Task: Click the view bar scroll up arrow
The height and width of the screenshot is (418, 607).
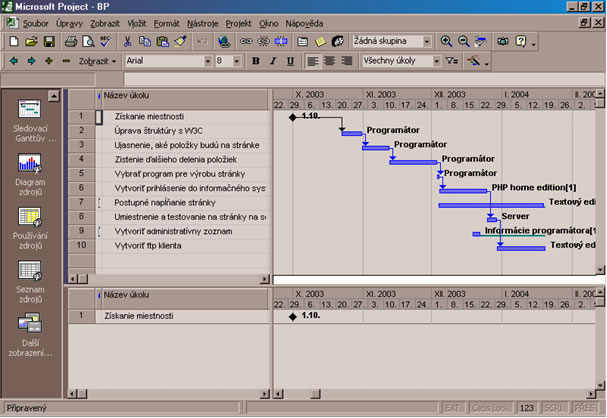Action: (54, 95)
